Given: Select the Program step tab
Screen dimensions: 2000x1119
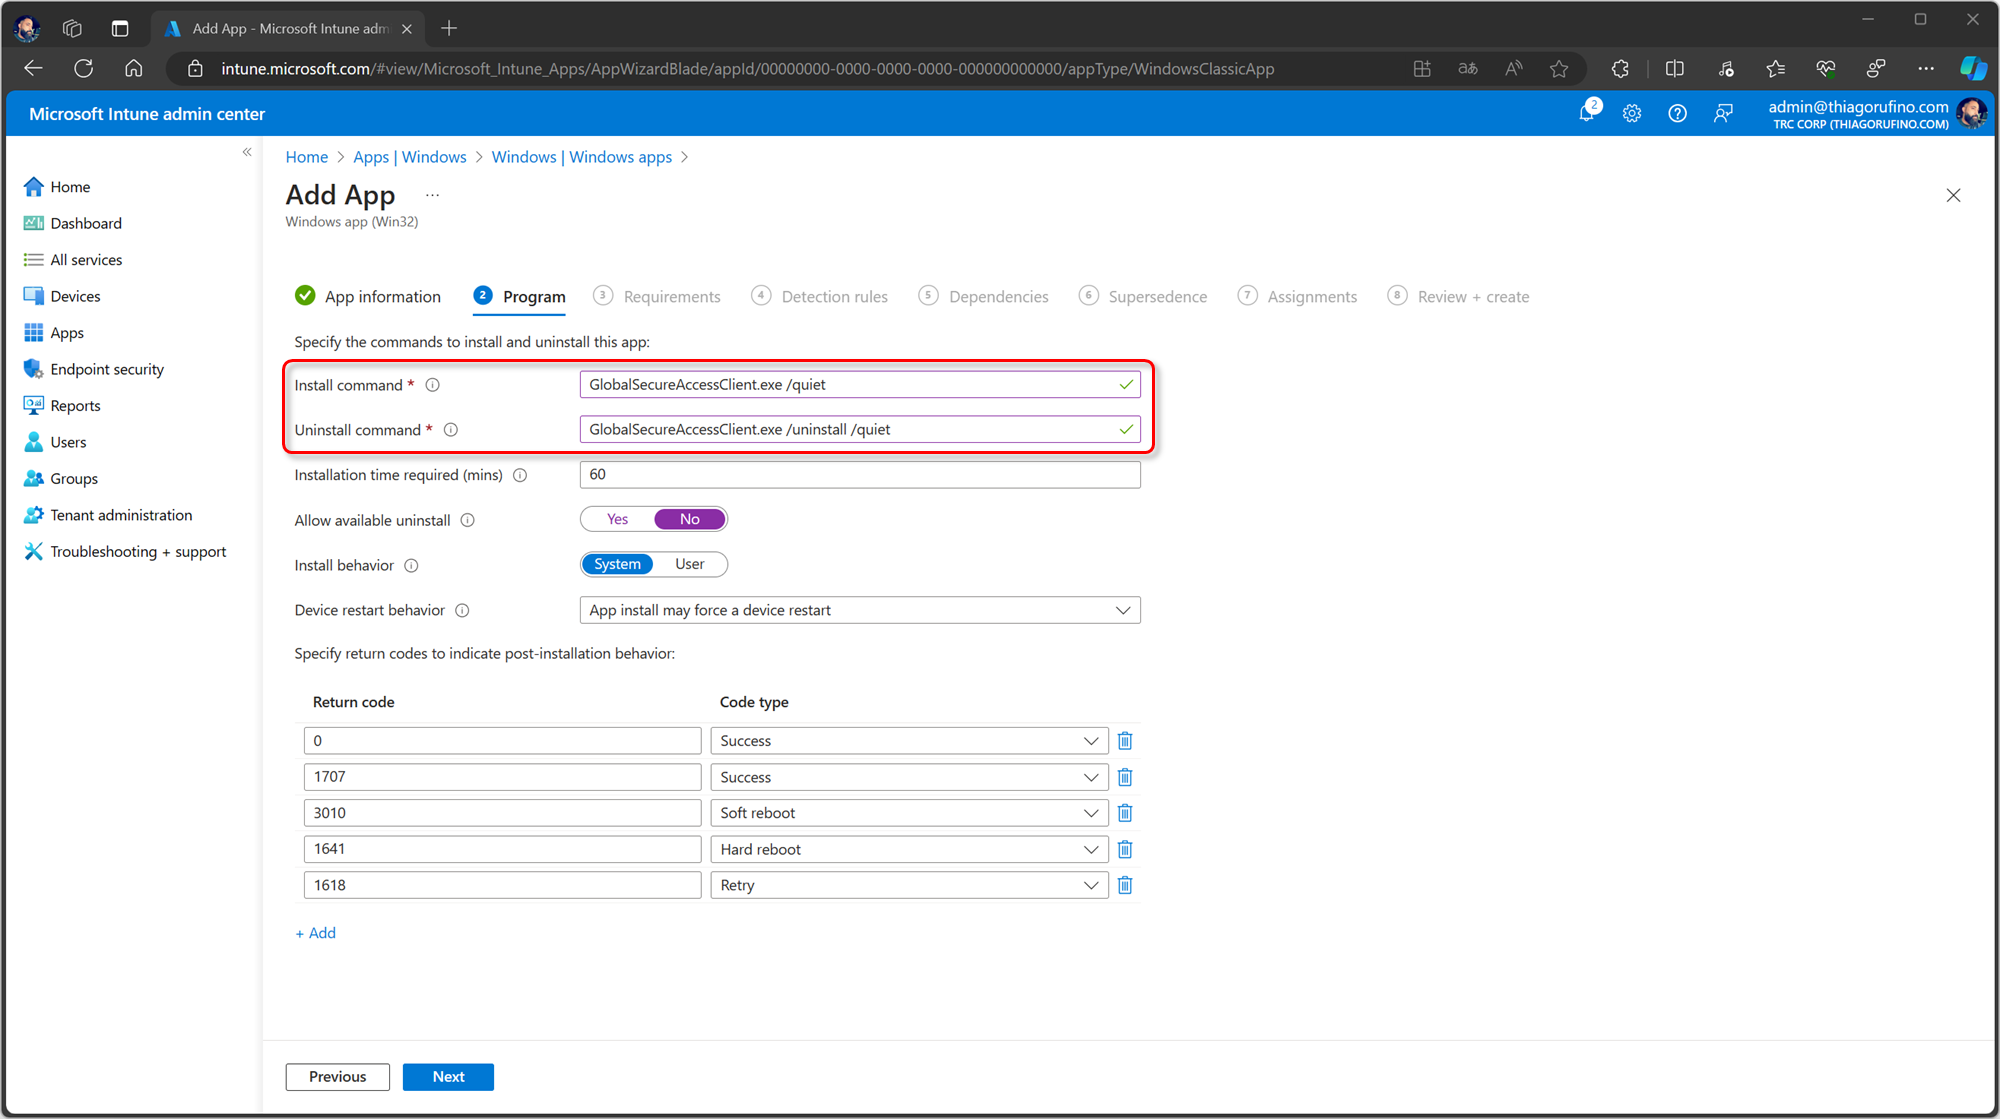Looking at the screenshot, I should (519, 296).
